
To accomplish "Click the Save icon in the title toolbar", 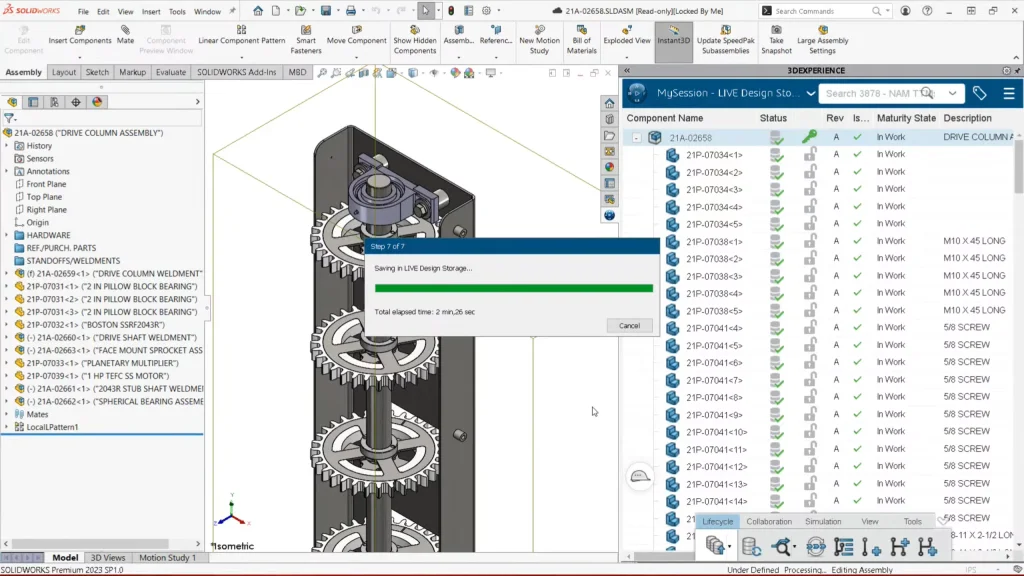I will pyautogui.click(x=326, y=11).
